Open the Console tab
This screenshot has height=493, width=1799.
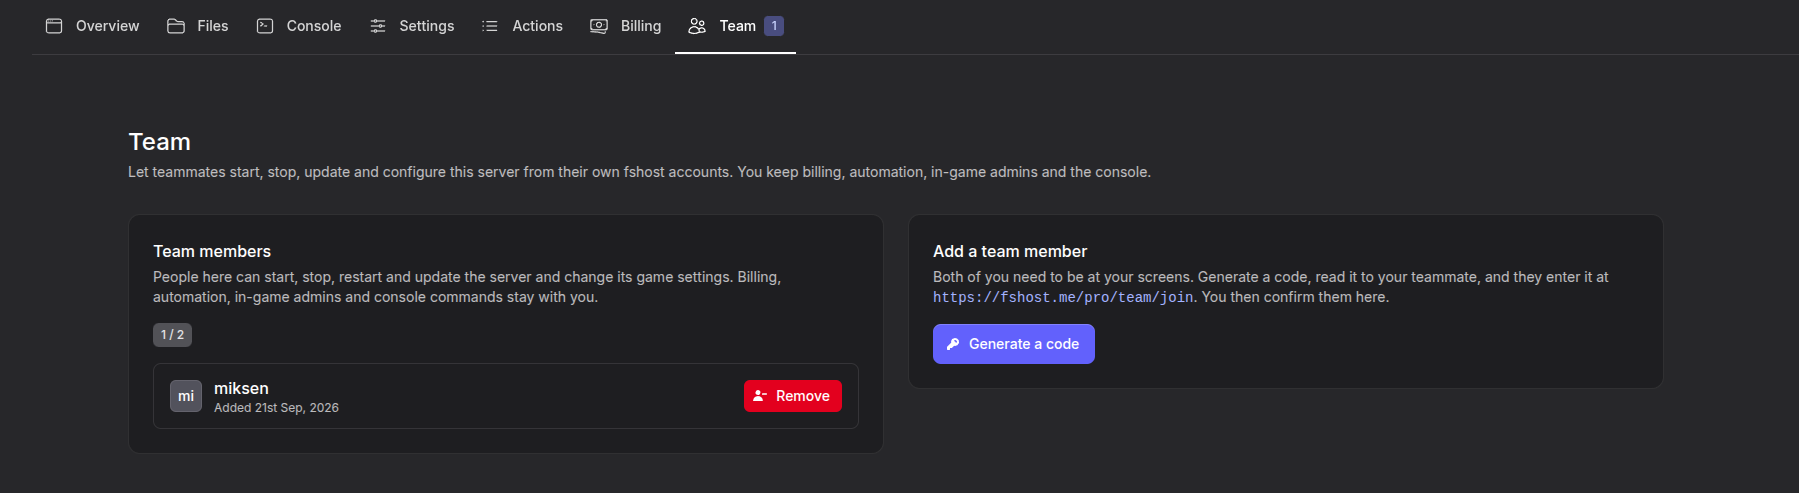pos(299,26)
